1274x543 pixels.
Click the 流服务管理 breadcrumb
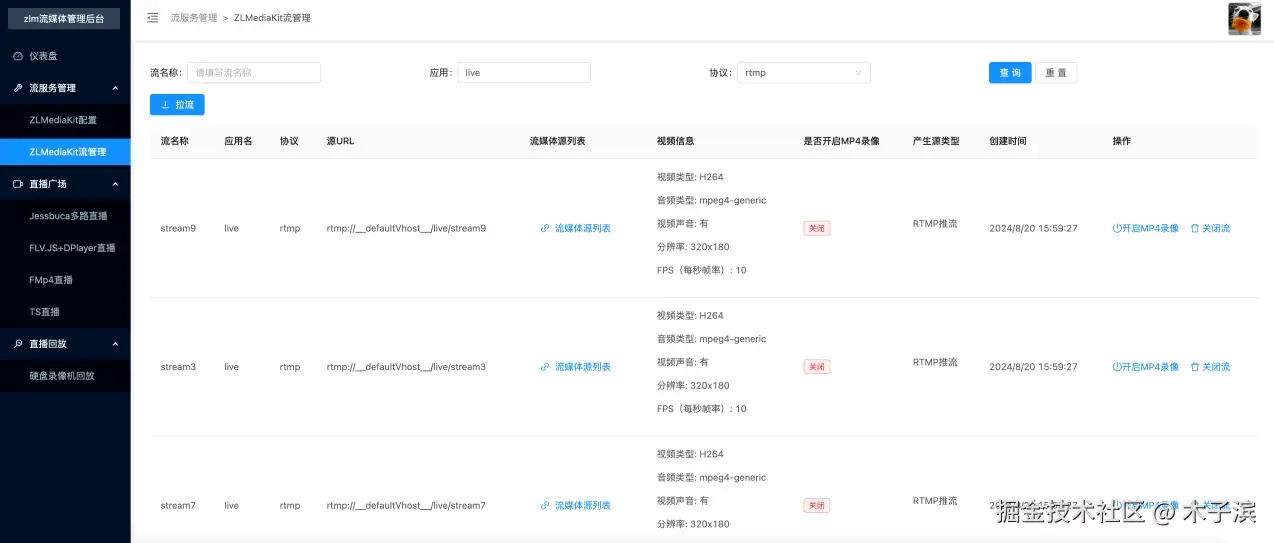(193, 18)
